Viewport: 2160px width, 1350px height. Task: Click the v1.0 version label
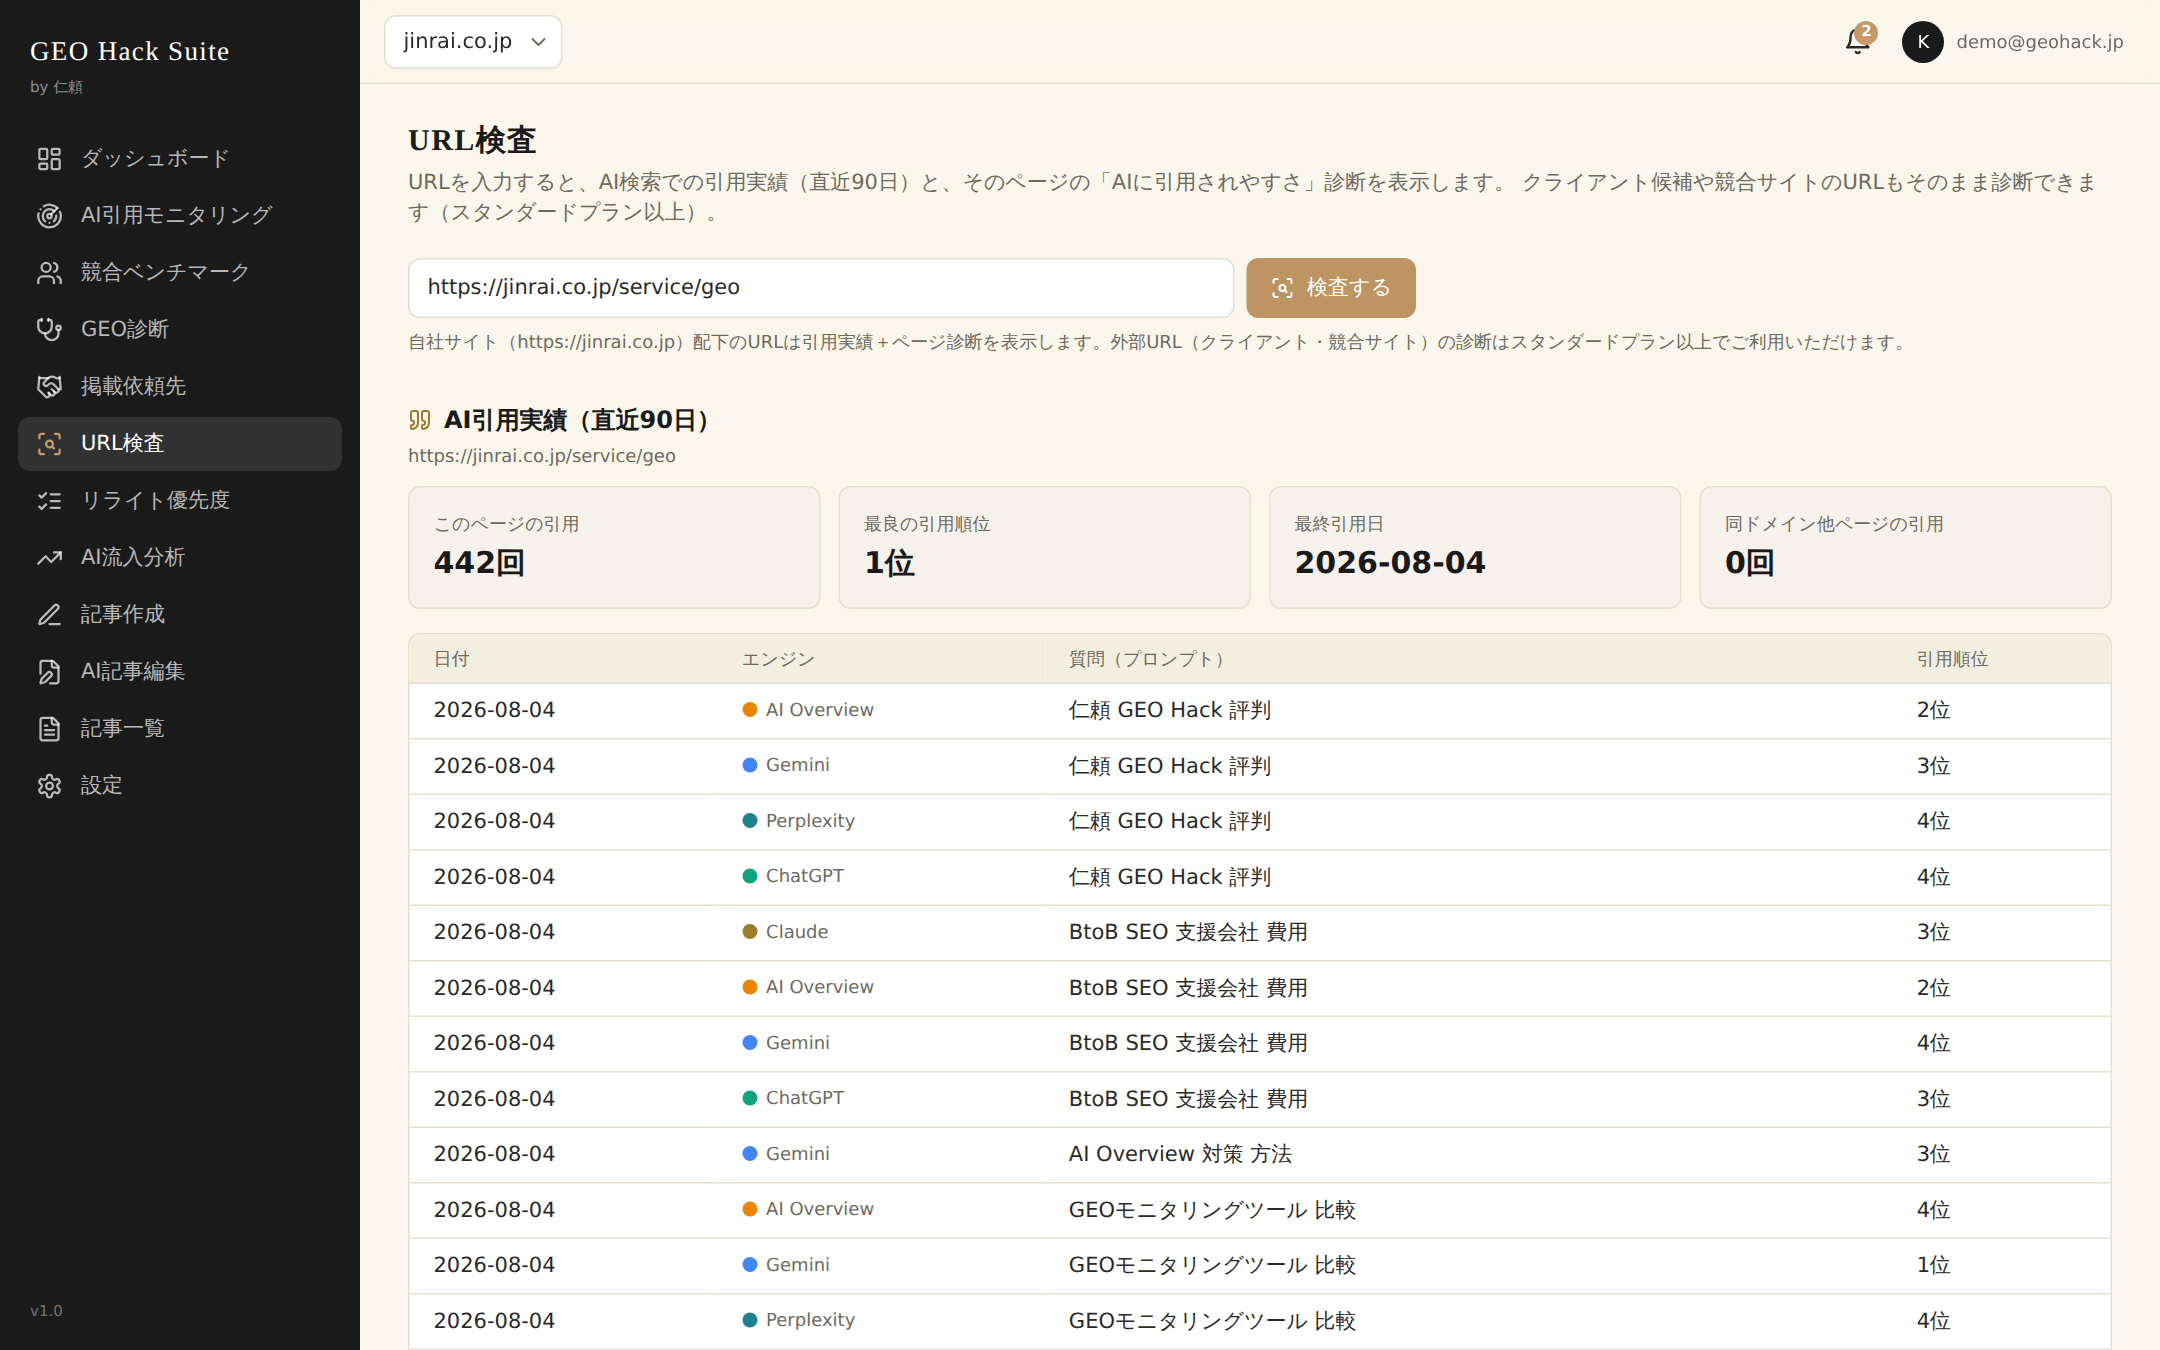coord(46,1310)
